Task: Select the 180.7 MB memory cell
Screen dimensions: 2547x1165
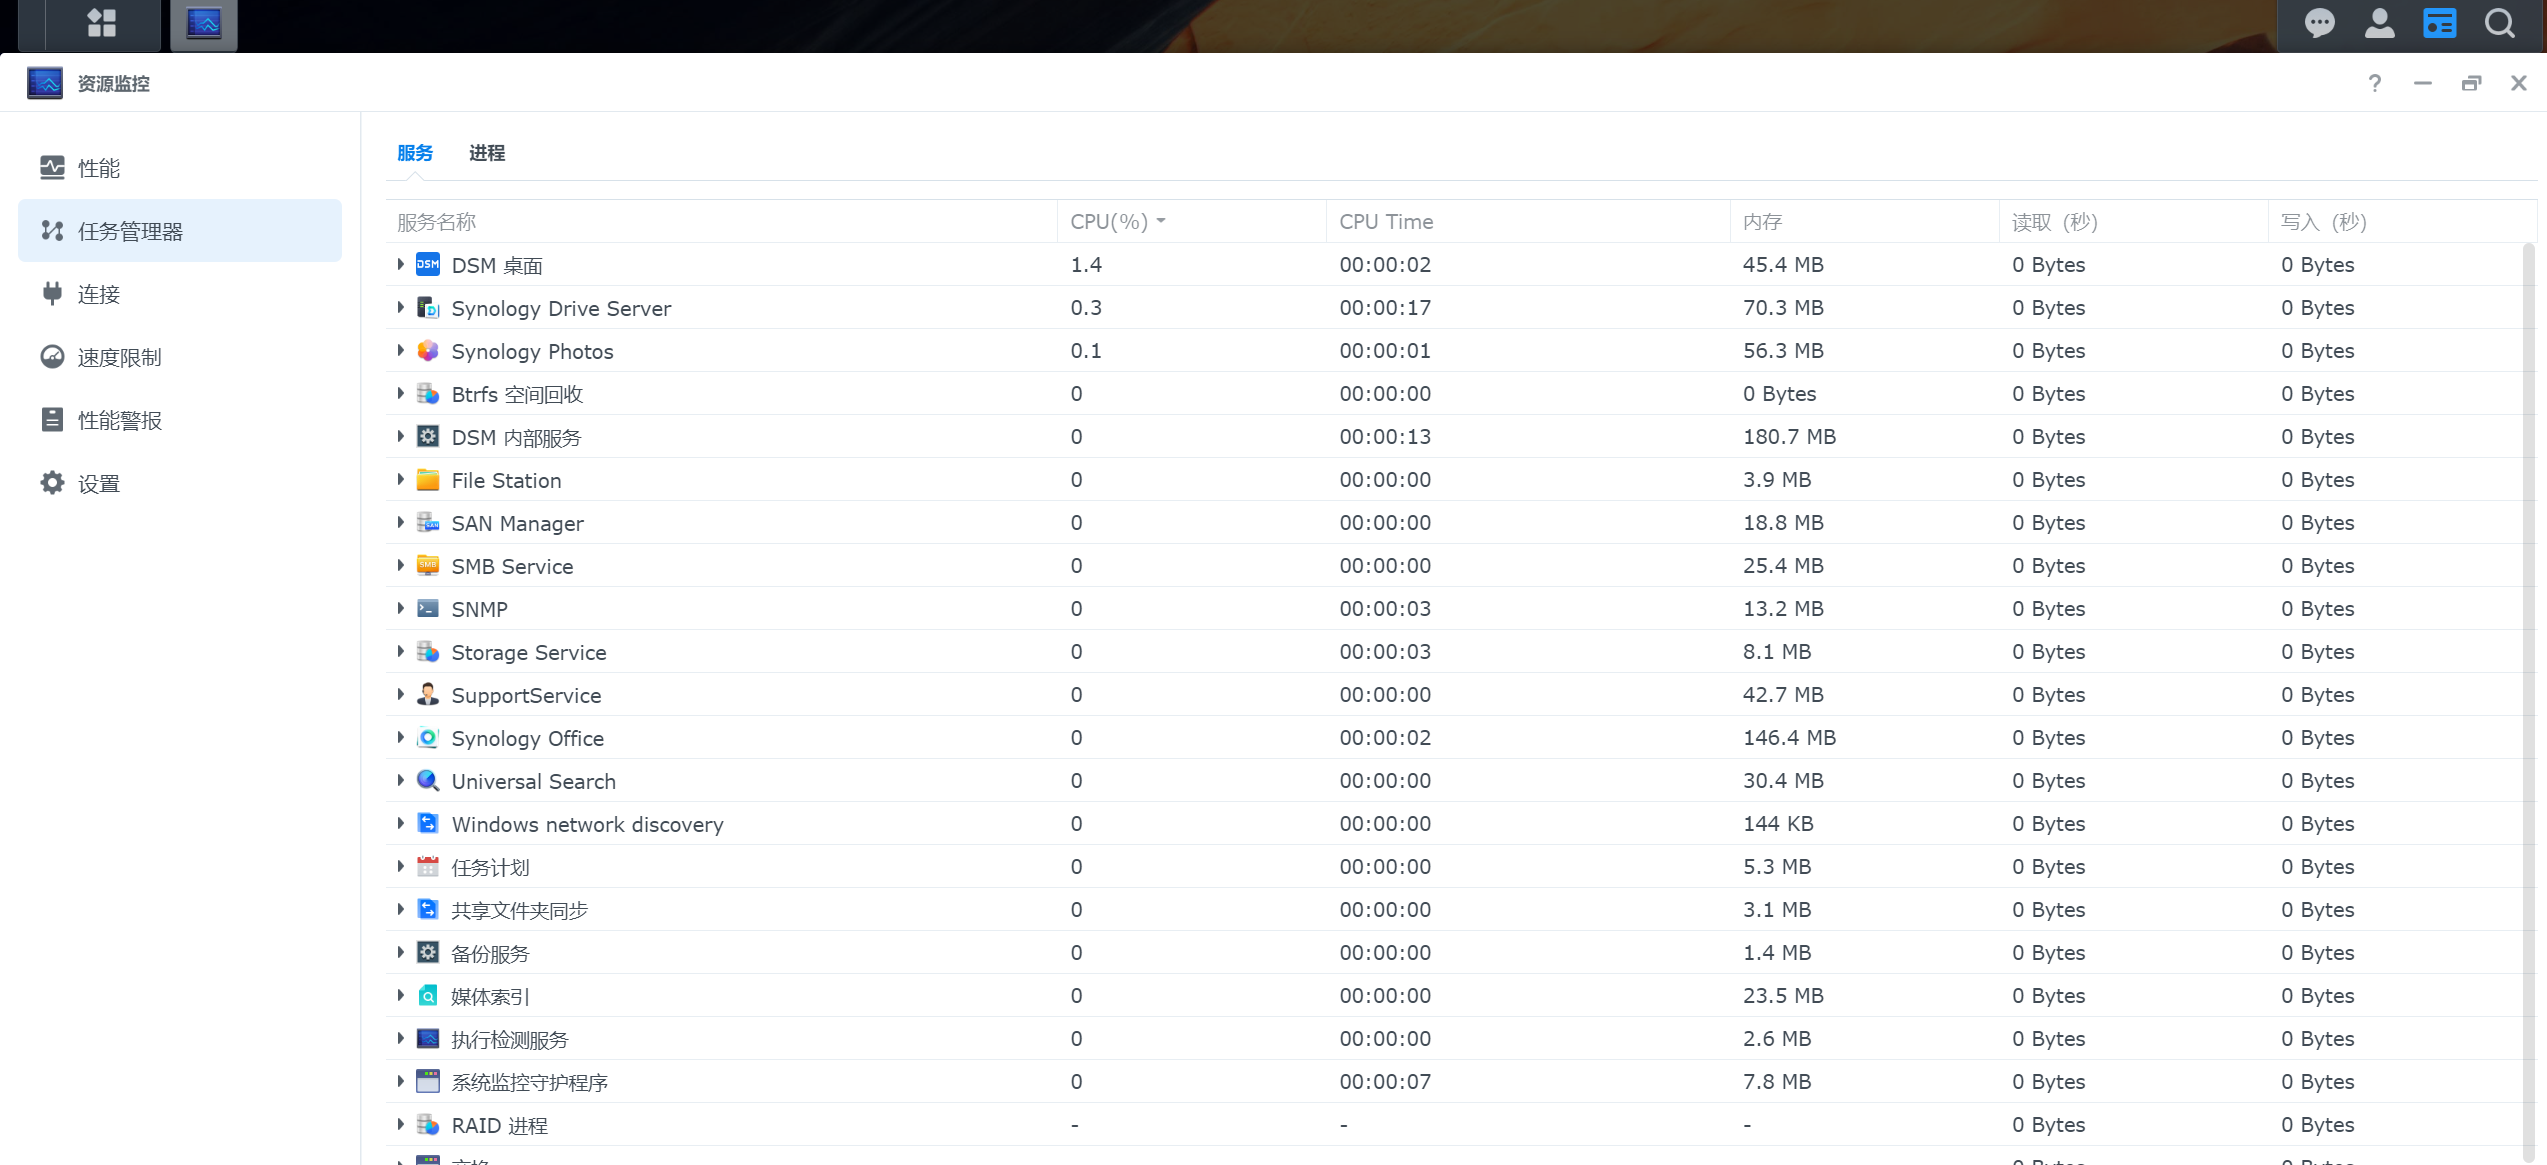Action: (1789, 436)
